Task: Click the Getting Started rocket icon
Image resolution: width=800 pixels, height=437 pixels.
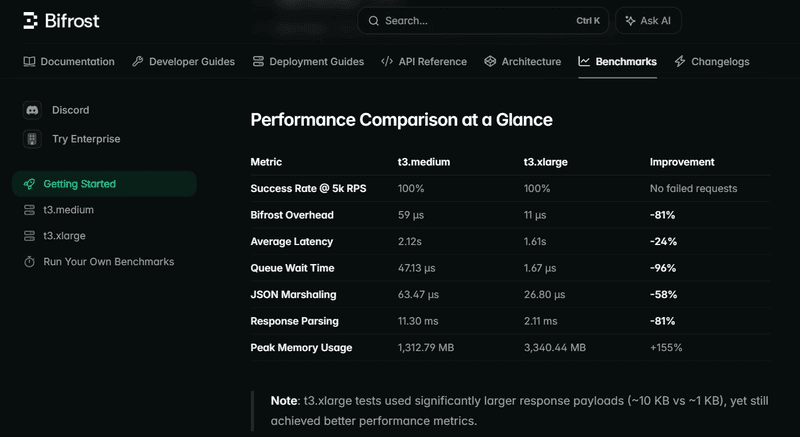Action: click(x=29, y=184)
